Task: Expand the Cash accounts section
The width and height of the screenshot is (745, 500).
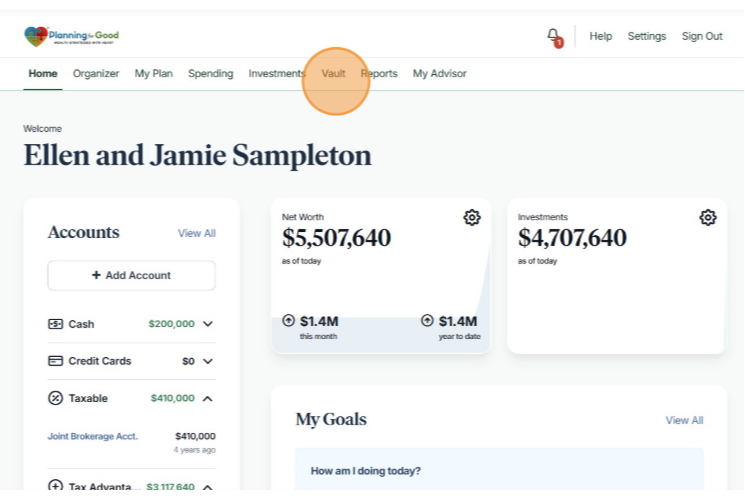Action: (x=208, y=324)
